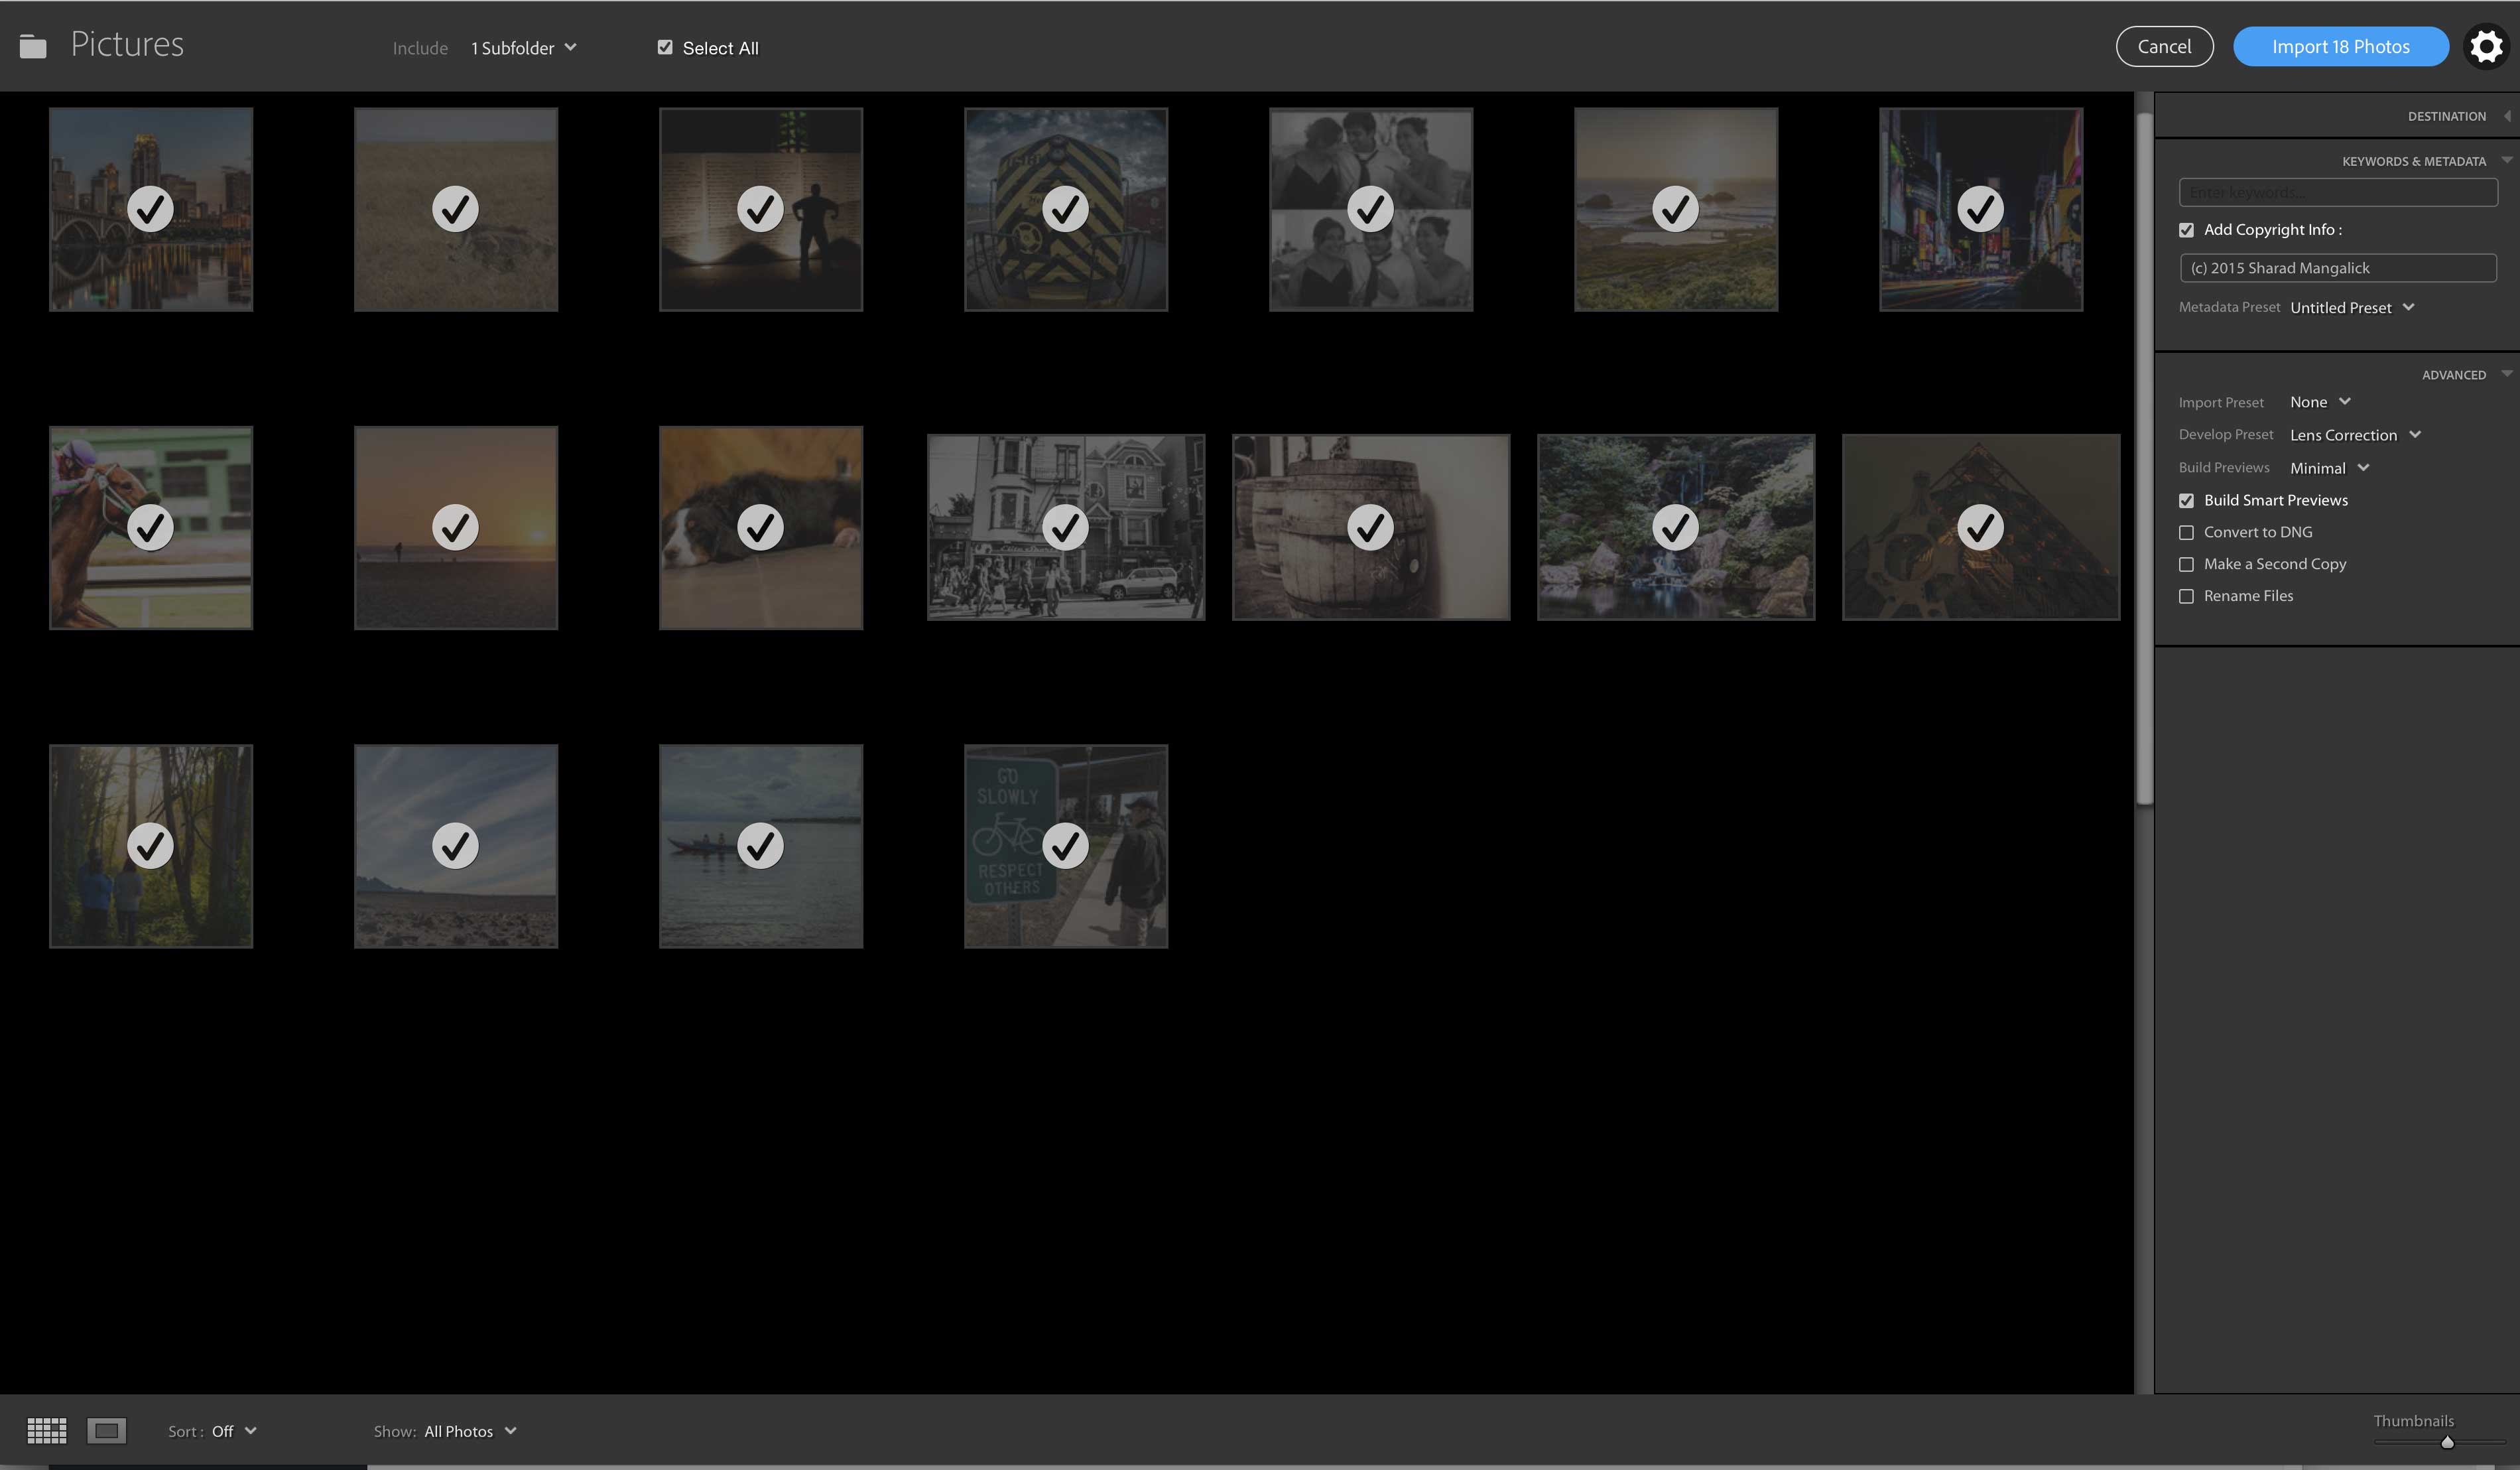Switch to single photo loupe view icon
The image size is (2520, 1470).
pos(107,1430)
